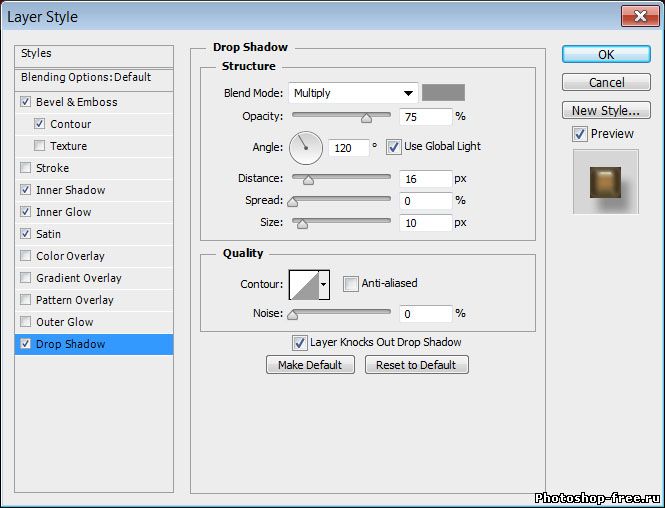Toggle Use Global Light checkbox
The width and height of the screenshot is (665, 508).
pyautogui.click(x=393, y=146)
